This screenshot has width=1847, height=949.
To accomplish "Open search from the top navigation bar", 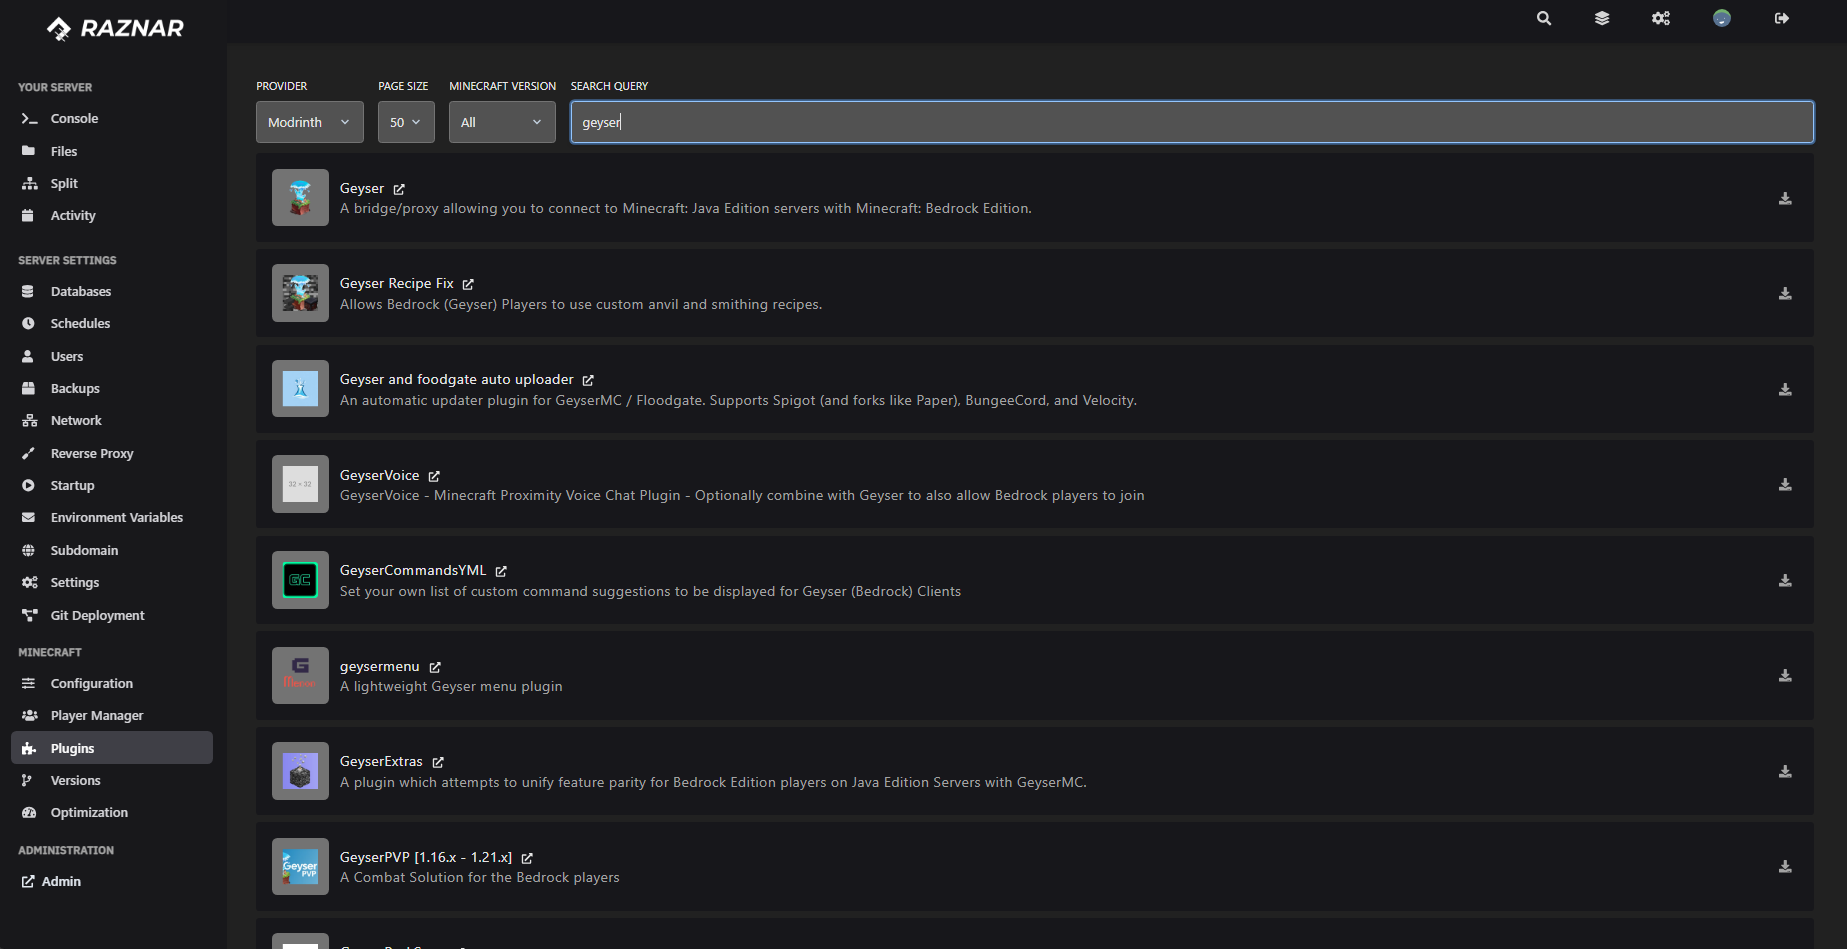I will click(x=1543, y=18).
